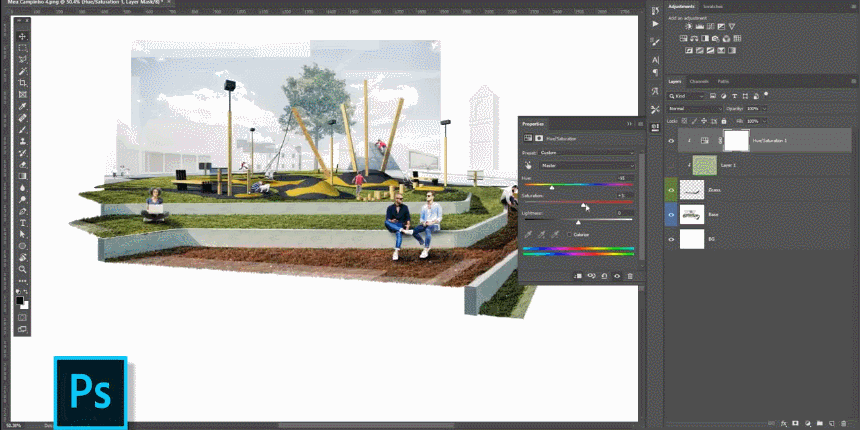Enable the Colorize checkbox
The width and height of the screenshot is (860, 430).
(569, 234)
